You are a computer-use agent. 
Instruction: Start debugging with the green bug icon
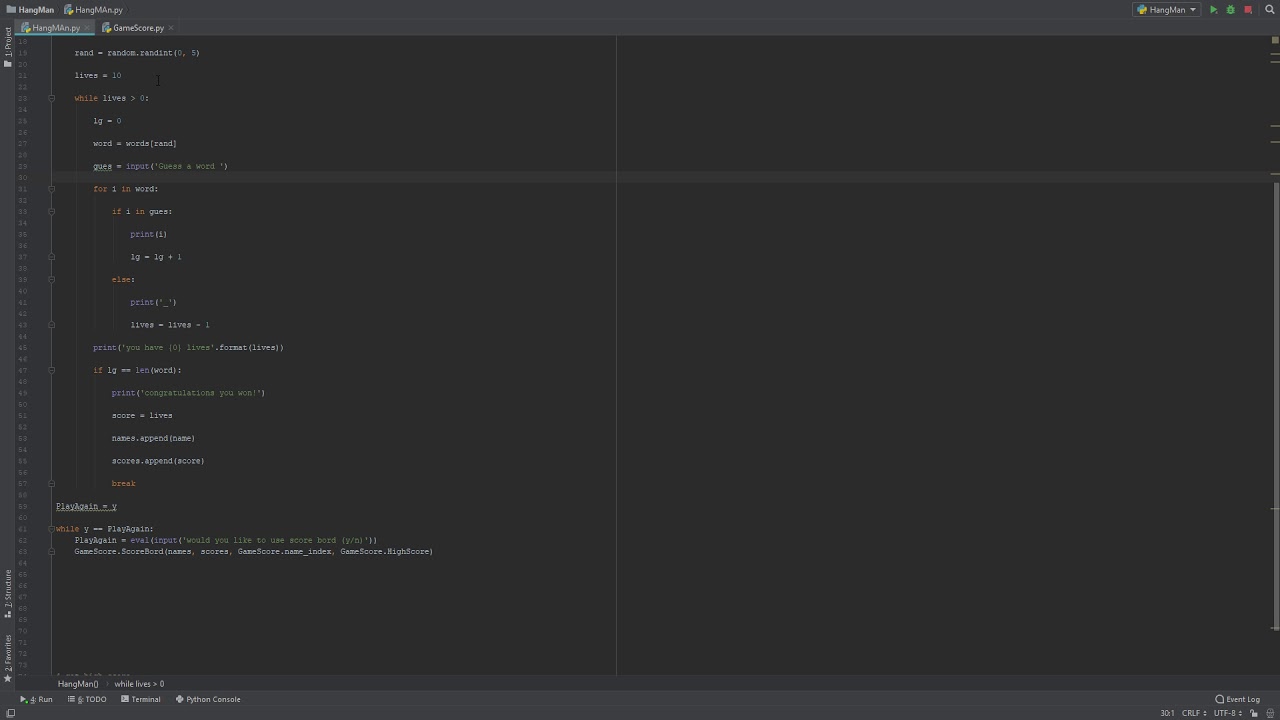[x=1230, y=10]
